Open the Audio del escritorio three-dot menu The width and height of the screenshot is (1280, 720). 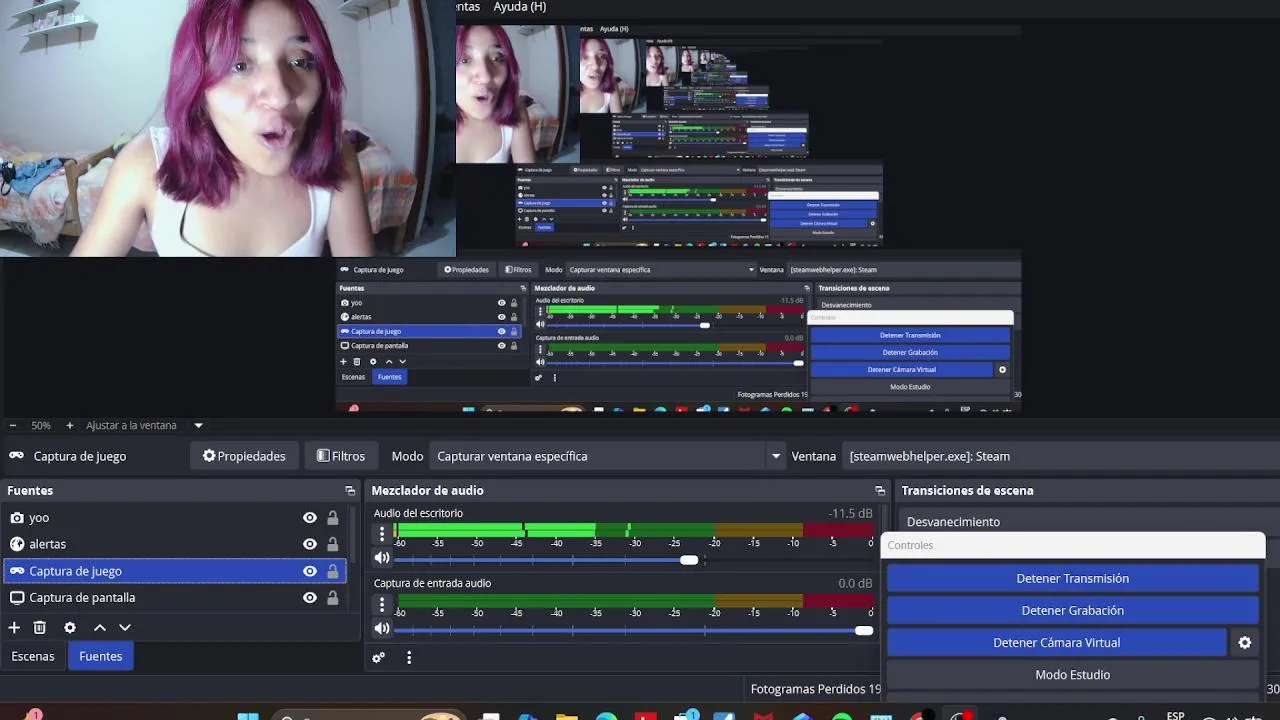382,534
